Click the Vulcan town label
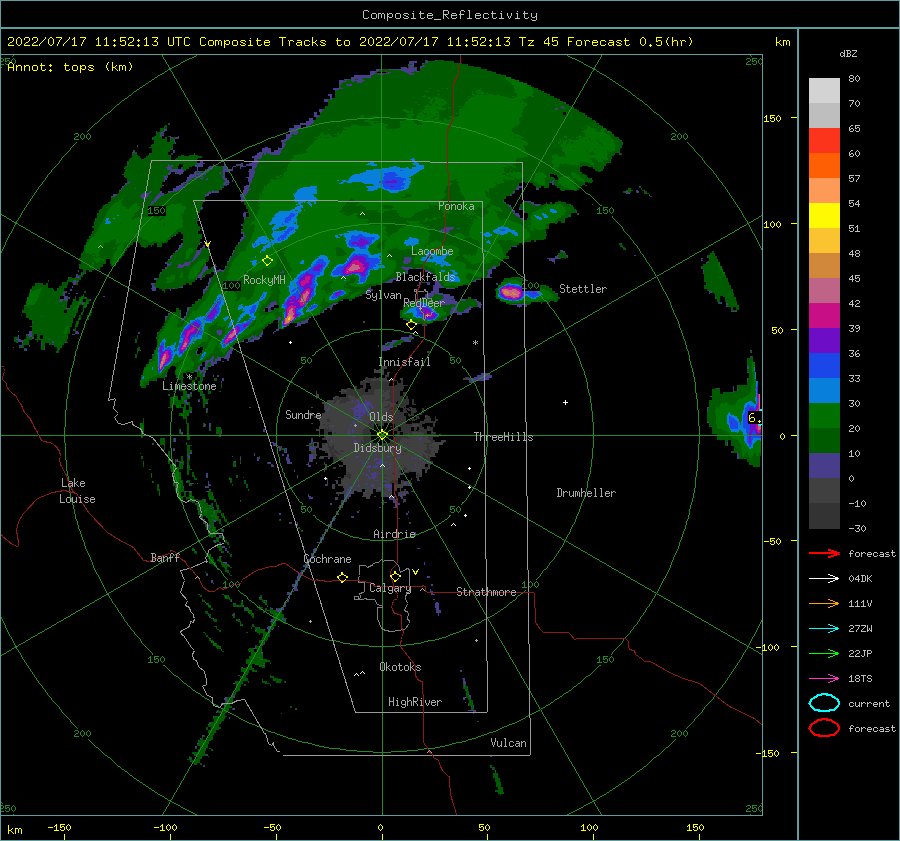The height and width of the screenshot is (841, 900). click(x=508, y=743)
